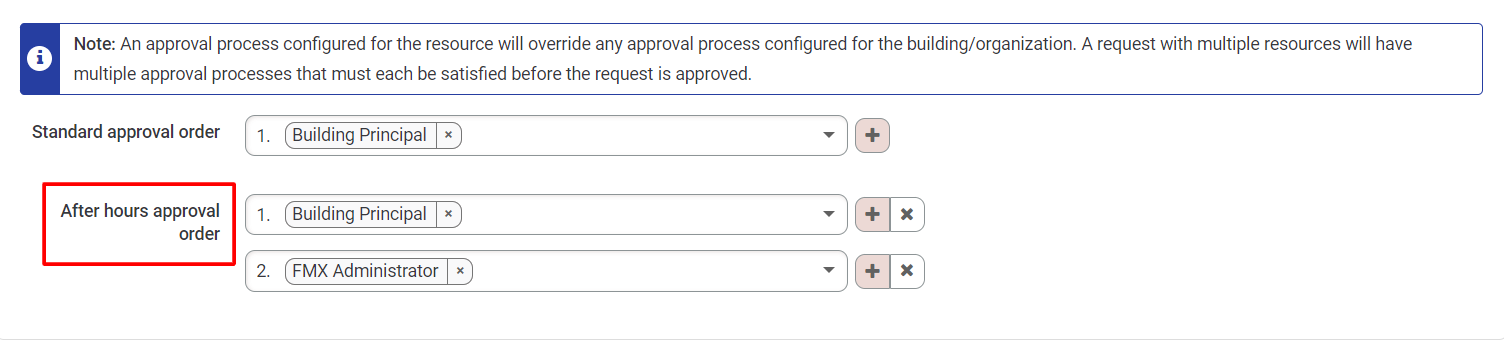Add a step after after-hours step 1
Viewport: 1504px width, 363px height.
click(x=872, y=214)
